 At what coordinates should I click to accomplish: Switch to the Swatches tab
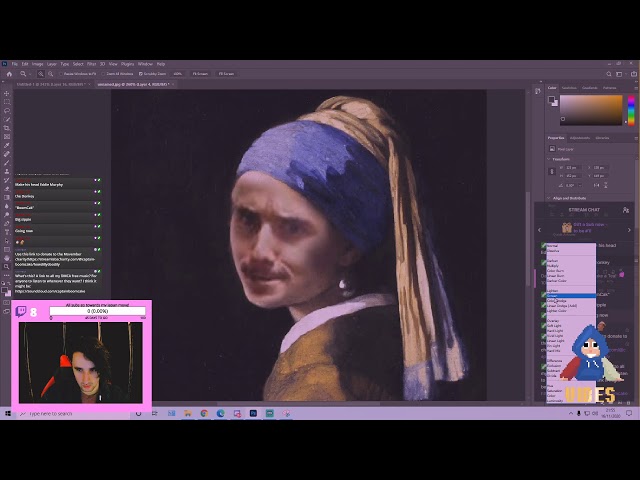pos(569,88)
